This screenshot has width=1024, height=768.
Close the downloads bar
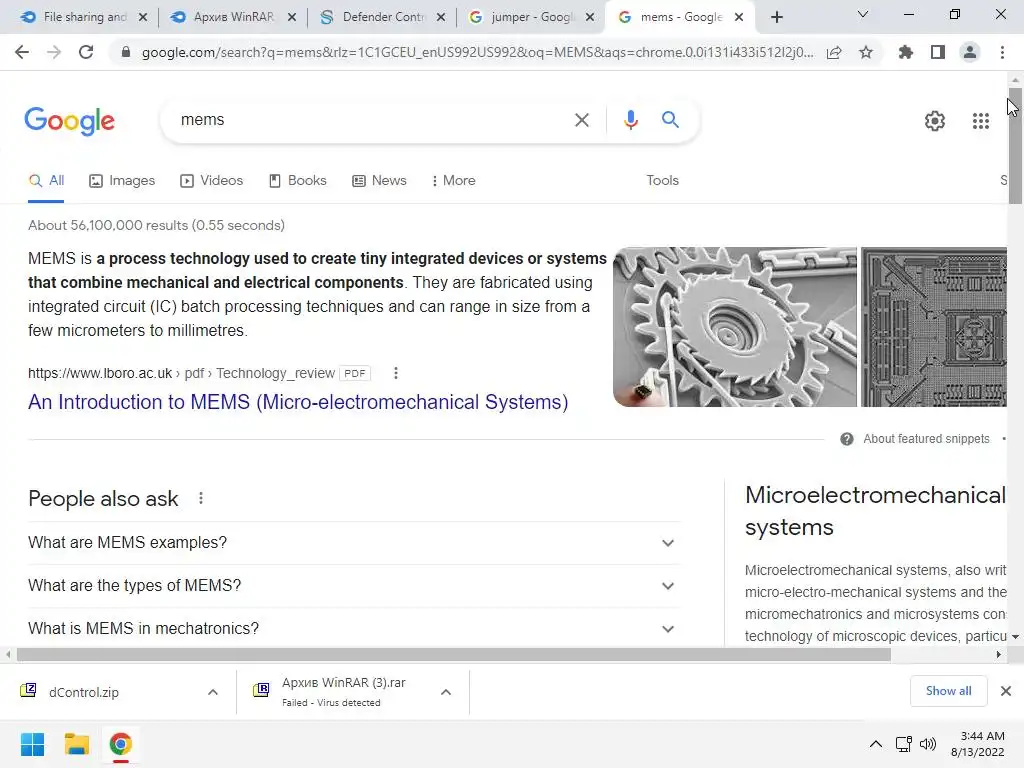tap(1006, 691)
